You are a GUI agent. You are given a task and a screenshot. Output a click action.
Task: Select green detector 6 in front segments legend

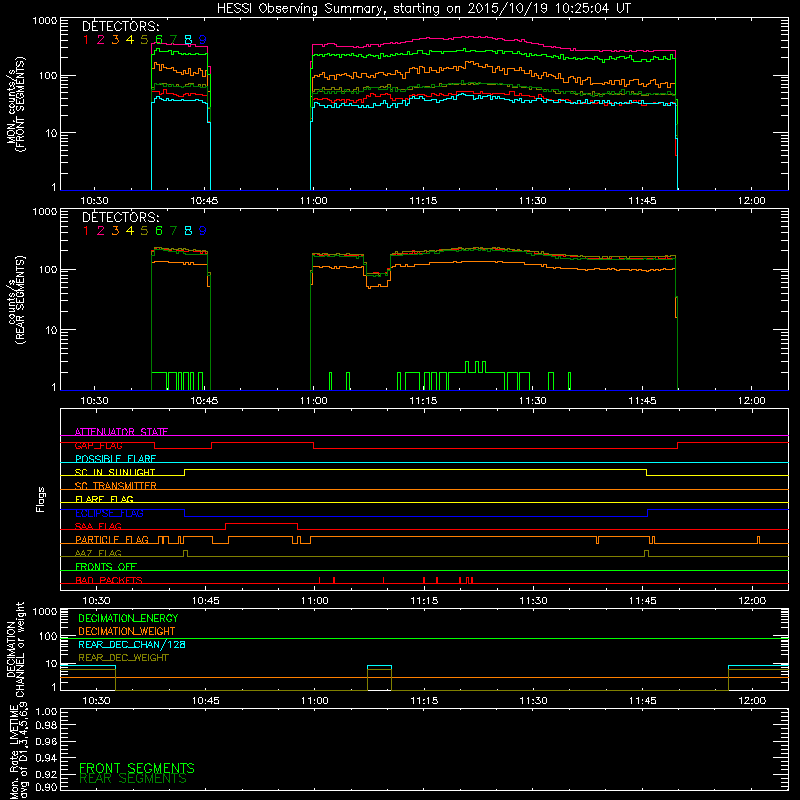click(x=159, y=40)
